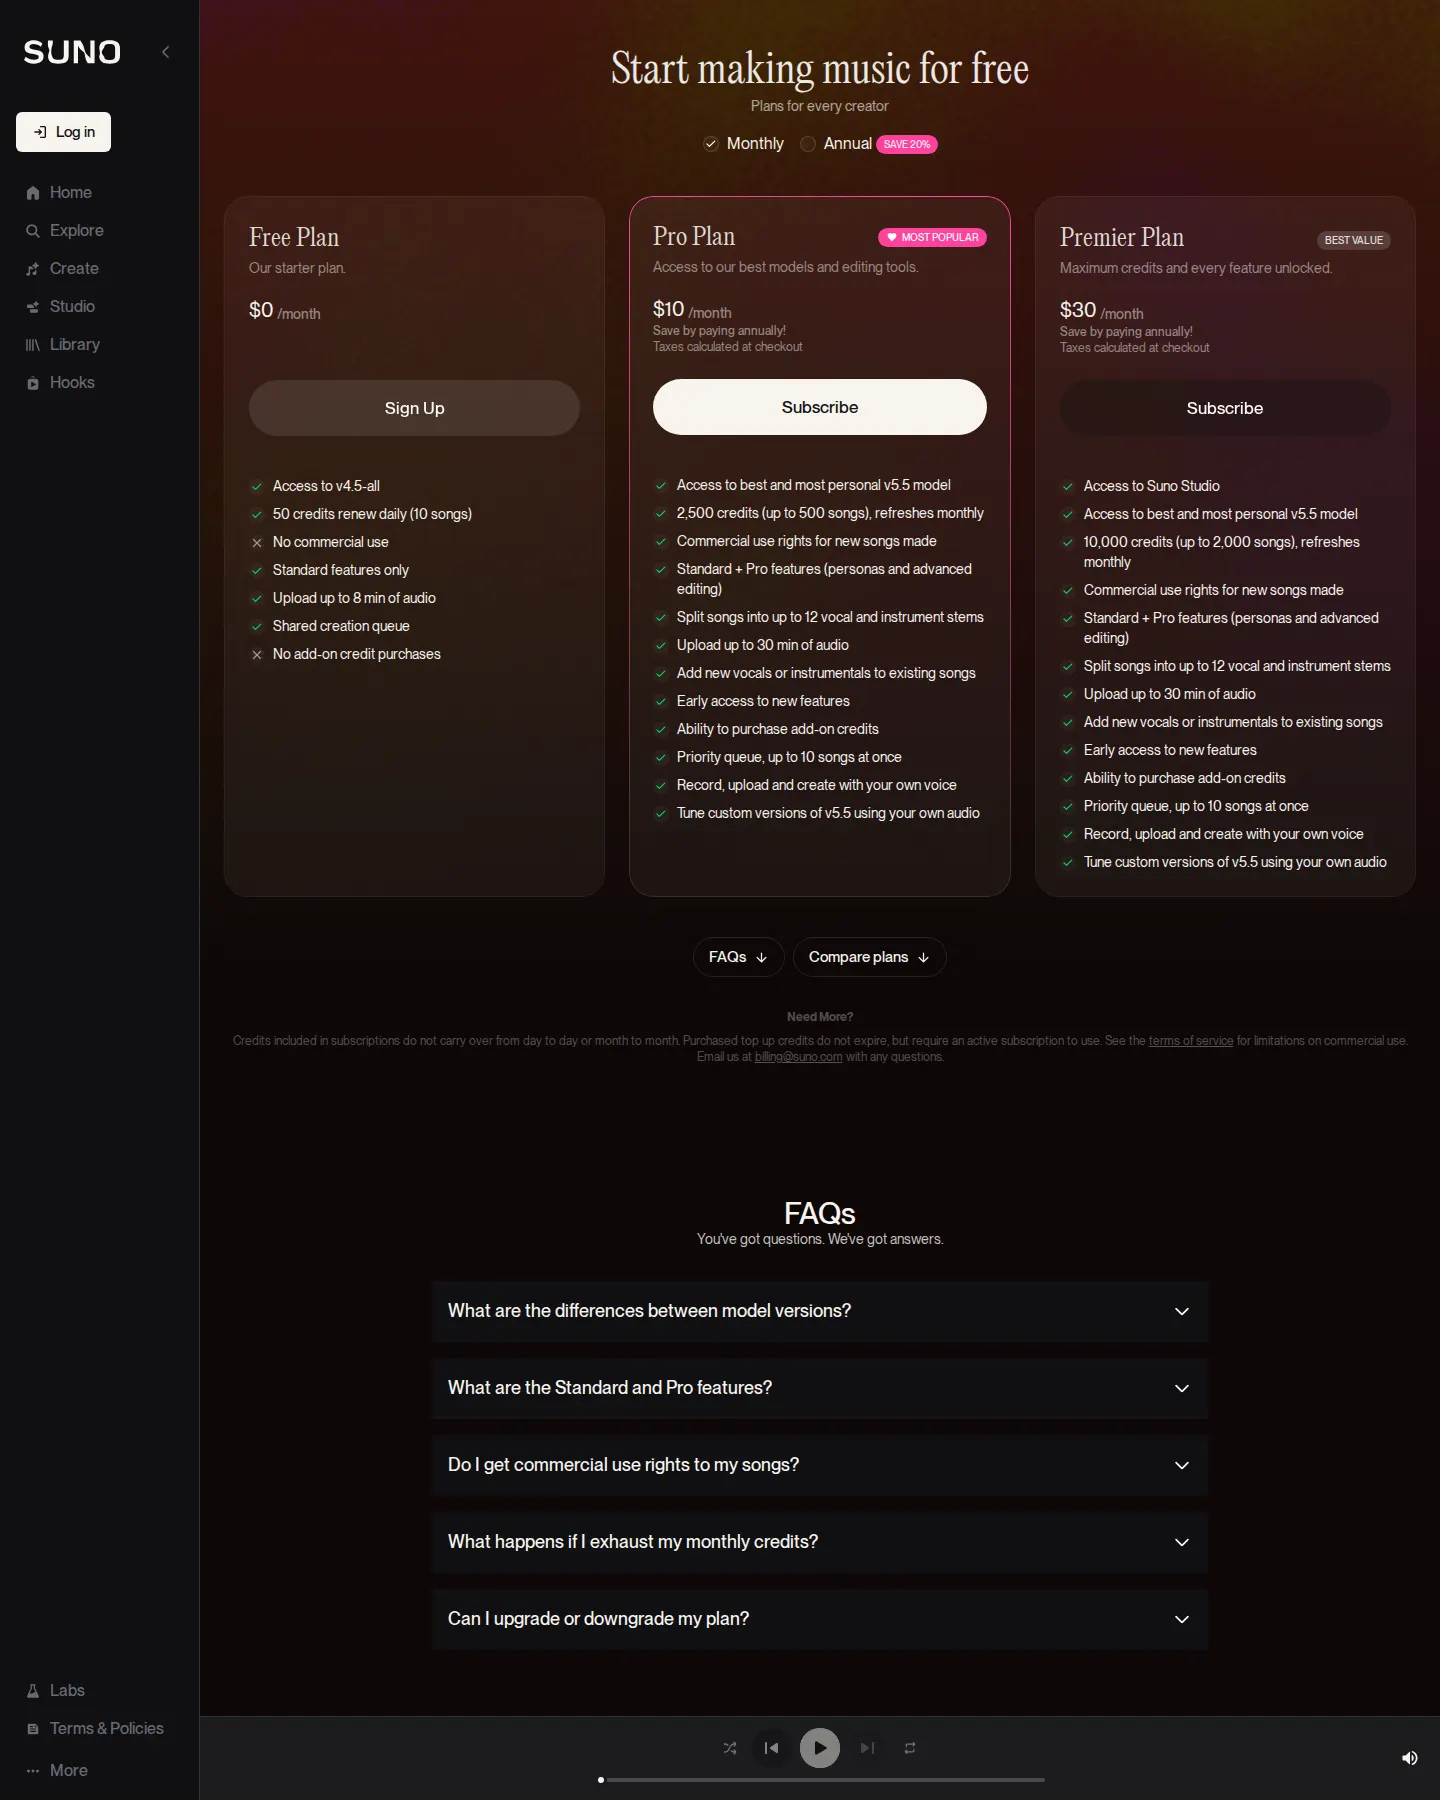Play the current track

tap(820, 1748)
